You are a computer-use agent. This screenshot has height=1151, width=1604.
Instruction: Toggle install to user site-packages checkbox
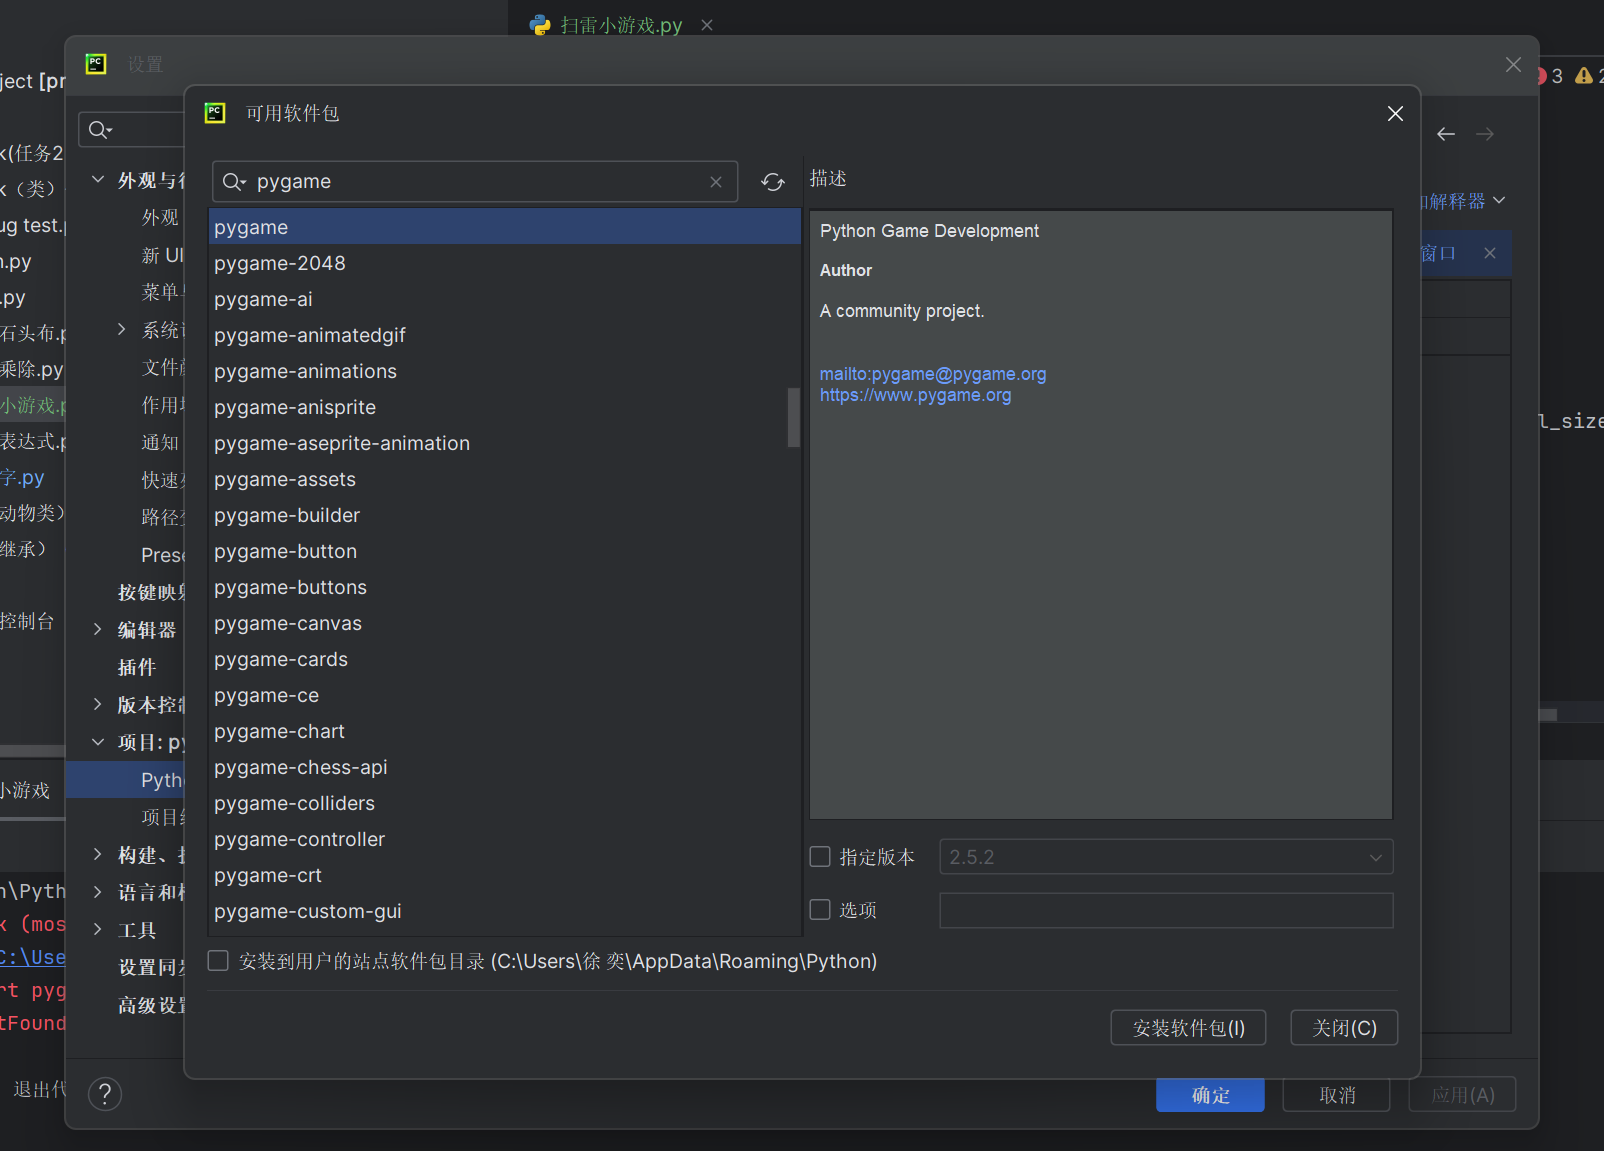click(x=218, y=961)
